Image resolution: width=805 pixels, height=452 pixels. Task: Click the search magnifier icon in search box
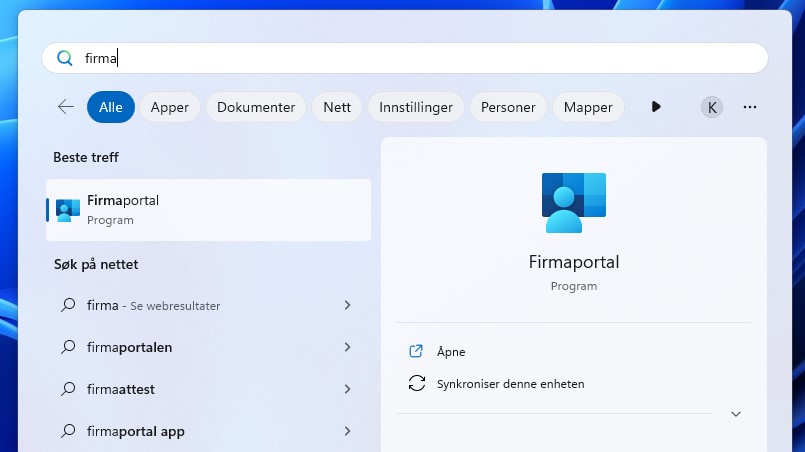click(x=65, y=58)
